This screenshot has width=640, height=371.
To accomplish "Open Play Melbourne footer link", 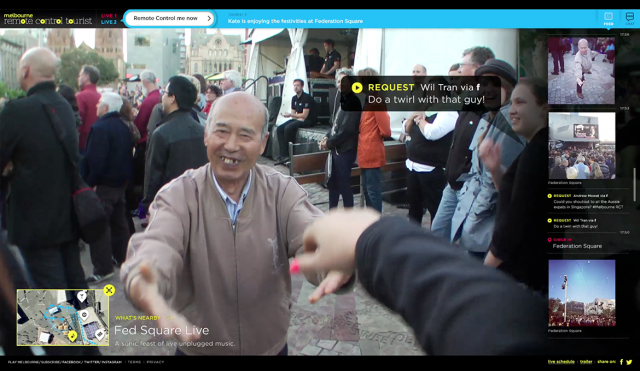I will coord(23,362).
